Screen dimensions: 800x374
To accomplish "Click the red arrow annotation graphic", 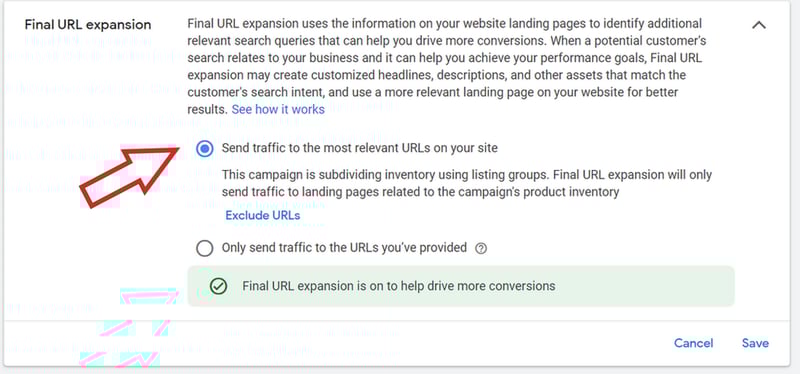I will tap(129, 177).
